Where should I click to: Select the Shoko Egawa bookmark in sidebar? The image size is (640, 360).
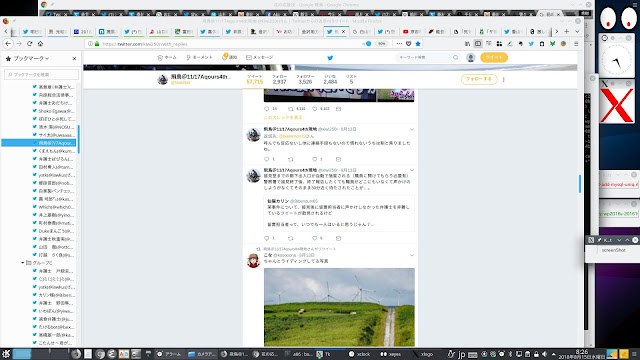[53, 111]
